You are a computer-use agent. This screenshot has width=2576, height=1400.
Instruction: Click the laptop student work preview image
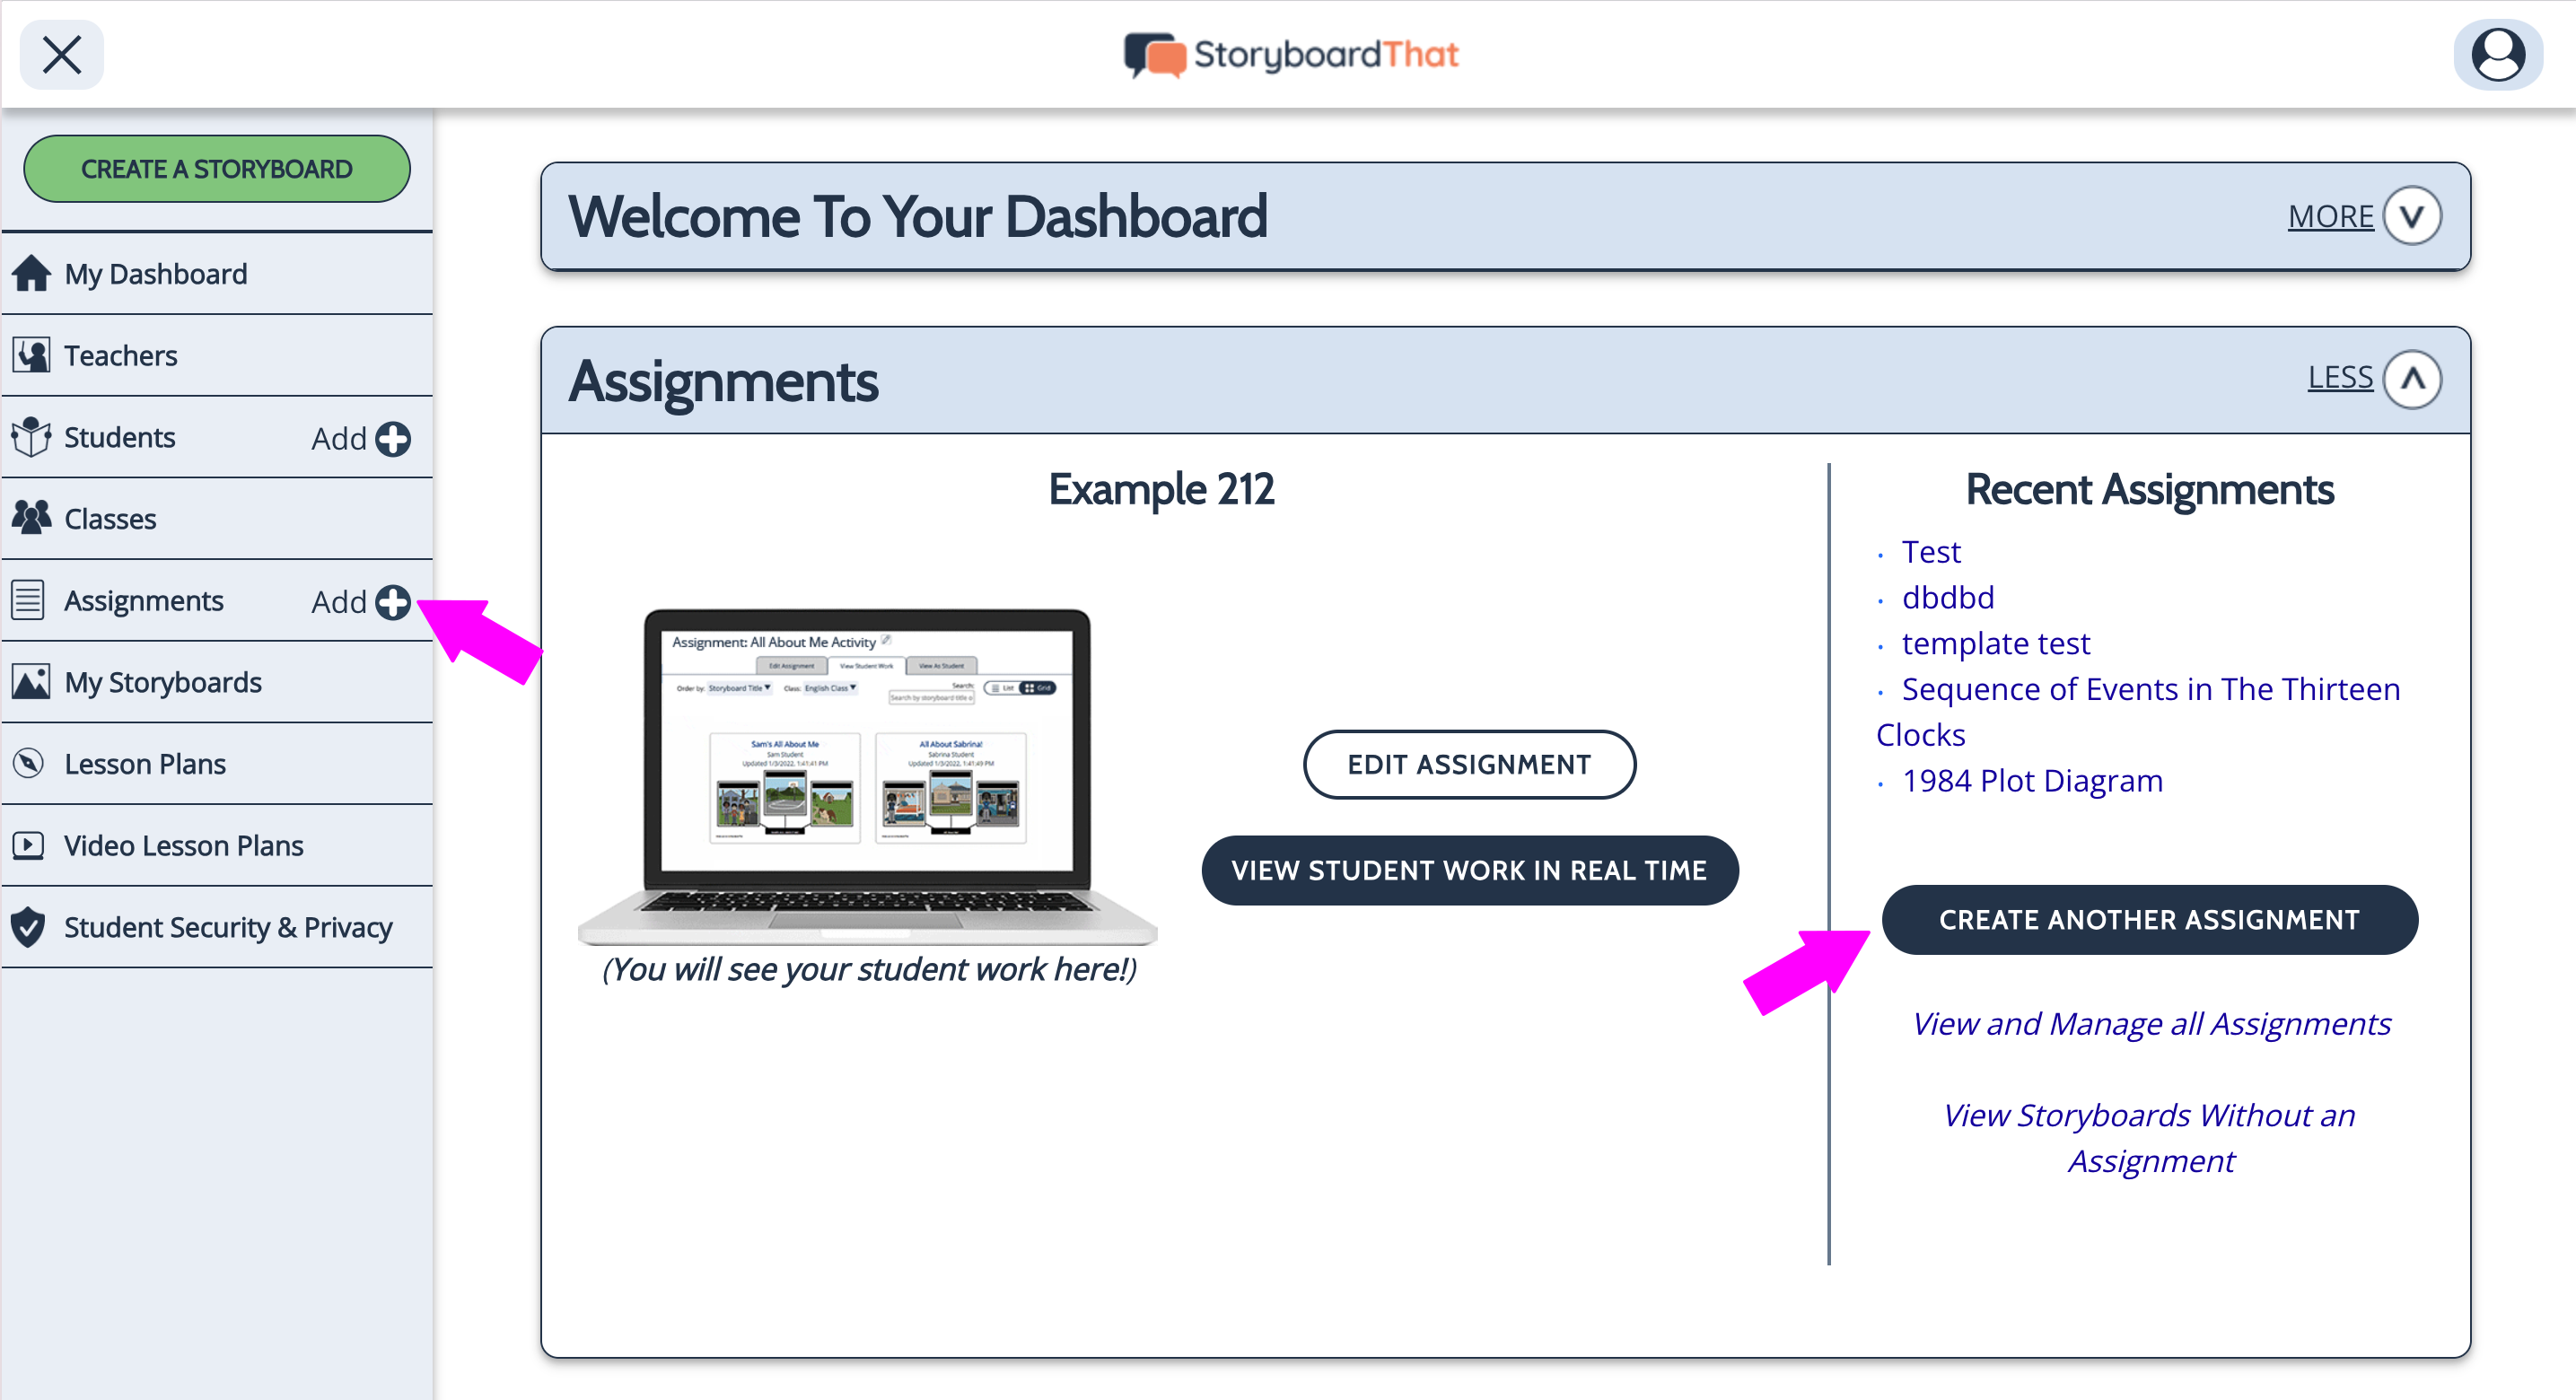[867, 775]
